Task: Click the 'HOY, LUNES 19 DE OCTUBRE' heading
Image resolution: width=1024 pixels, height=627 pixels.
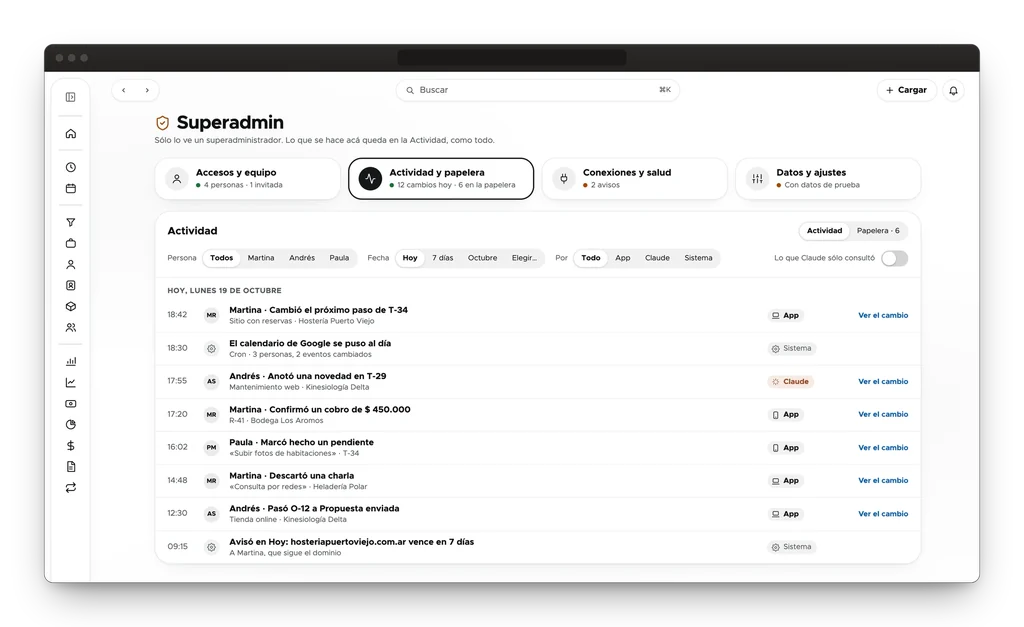Action: click(225, 291)
